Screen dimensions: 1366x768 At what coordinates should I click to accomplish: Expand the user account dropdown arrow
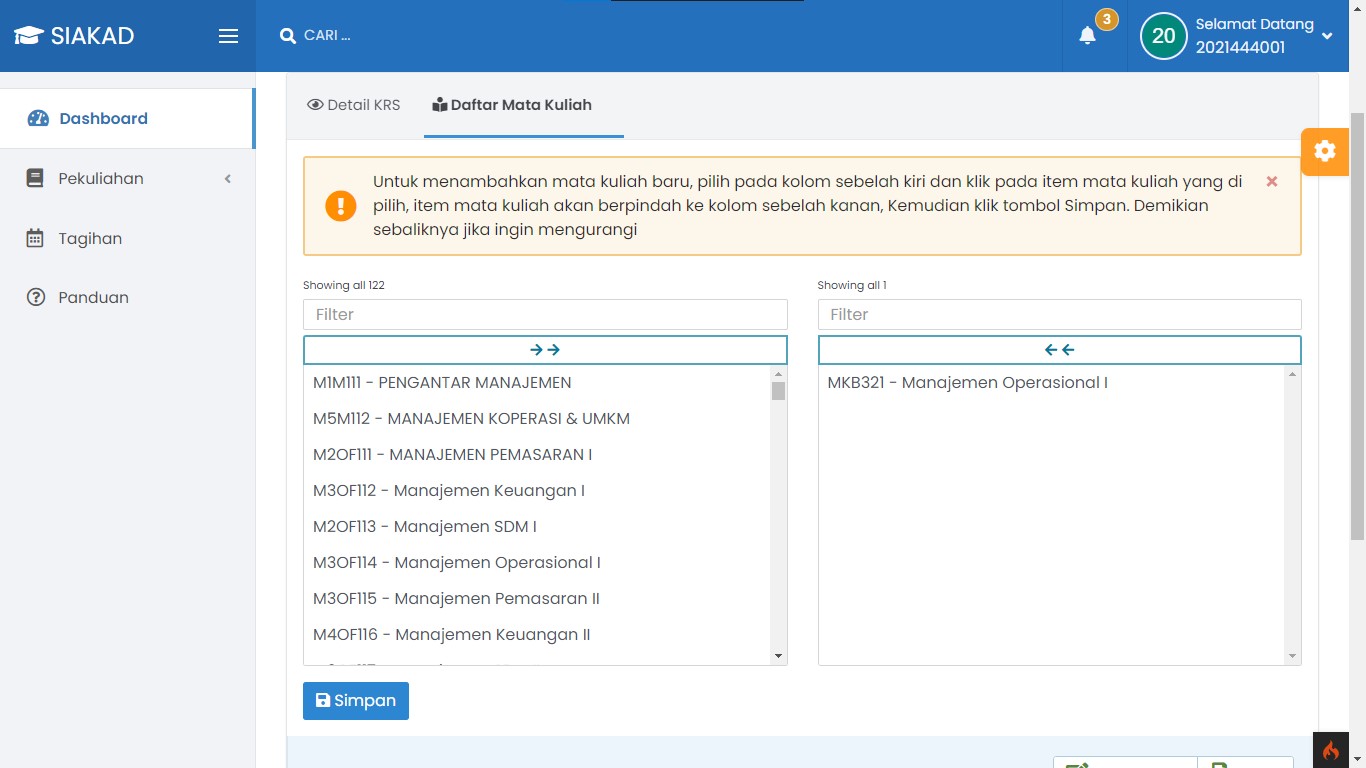pyautogui.click(x=1327, y=36)
